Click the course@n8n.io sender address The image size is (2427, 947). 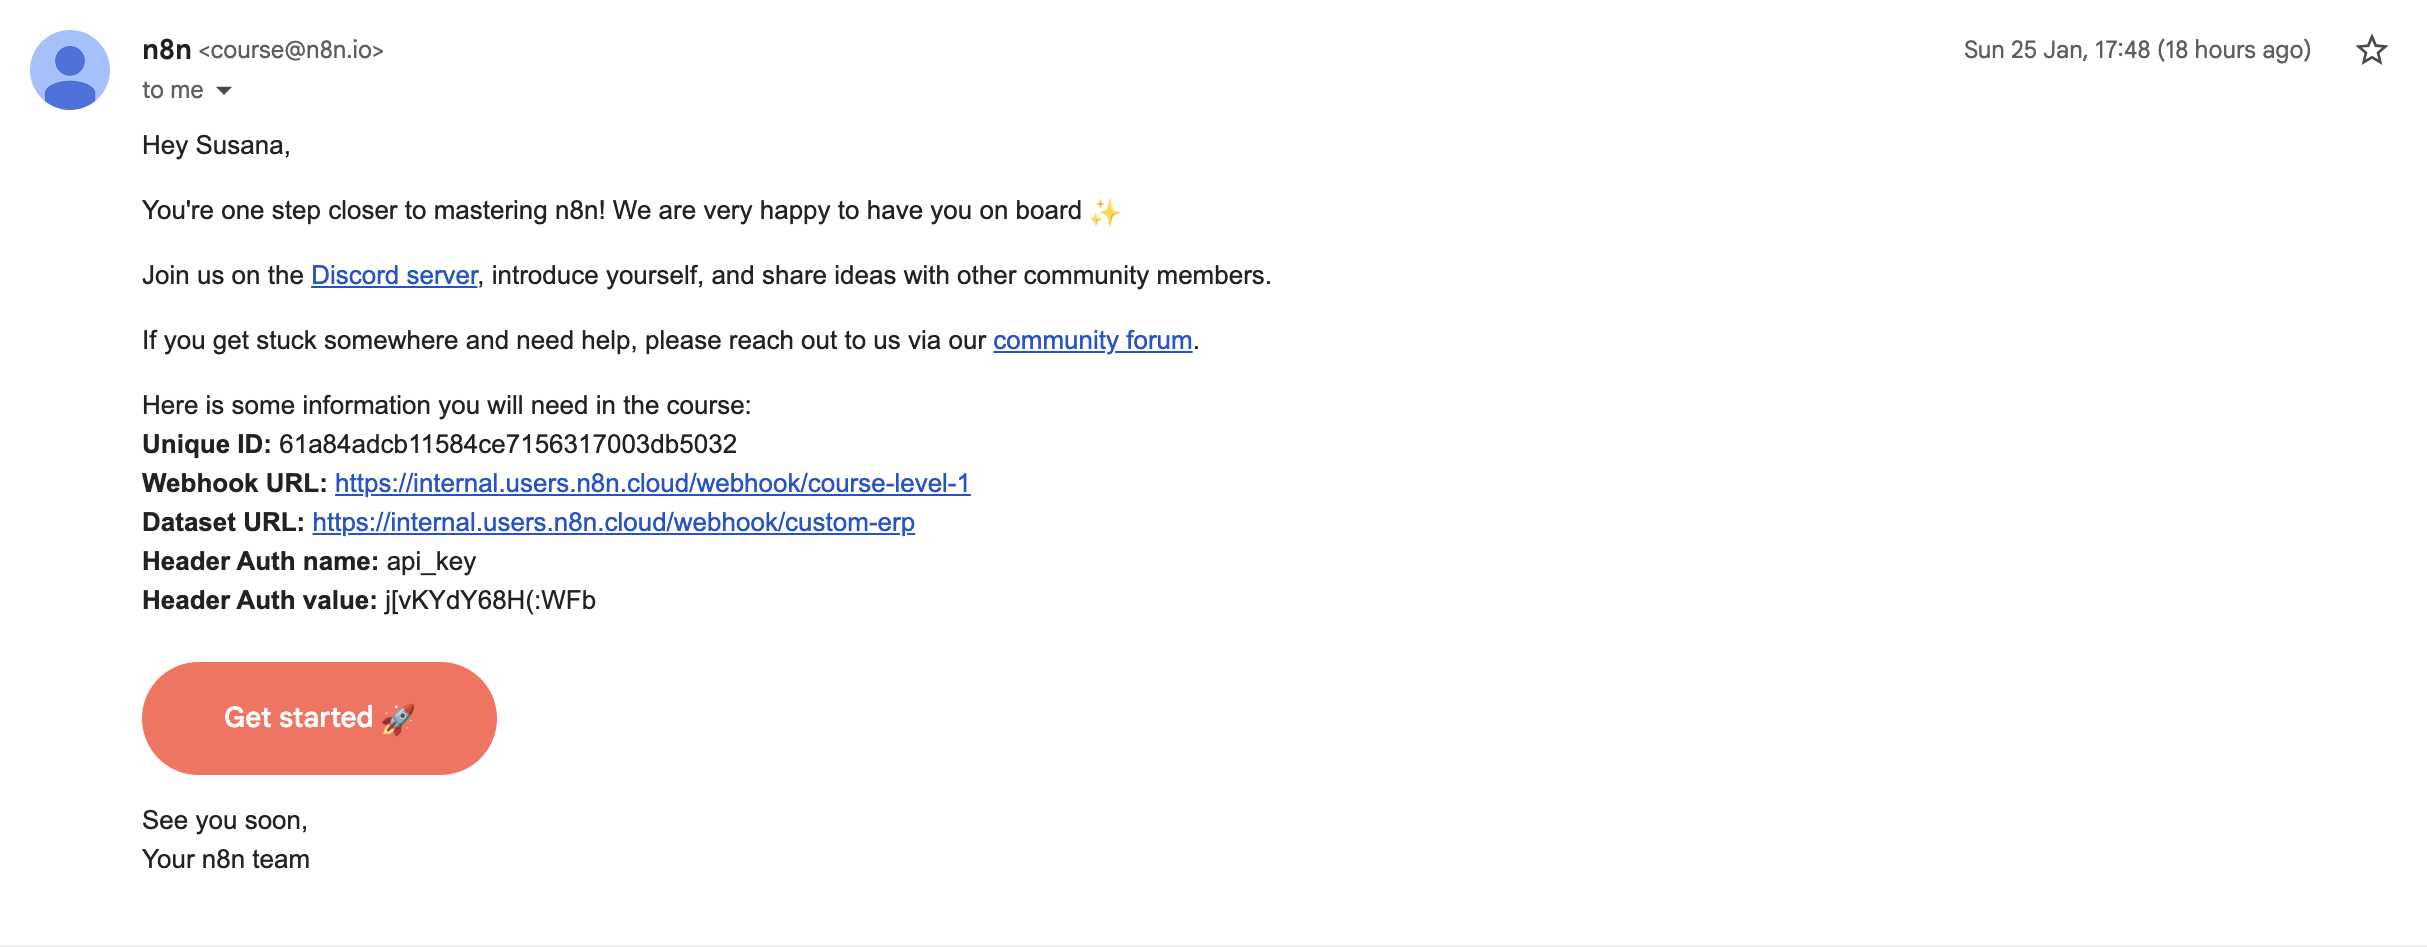(x=291, y=50)
